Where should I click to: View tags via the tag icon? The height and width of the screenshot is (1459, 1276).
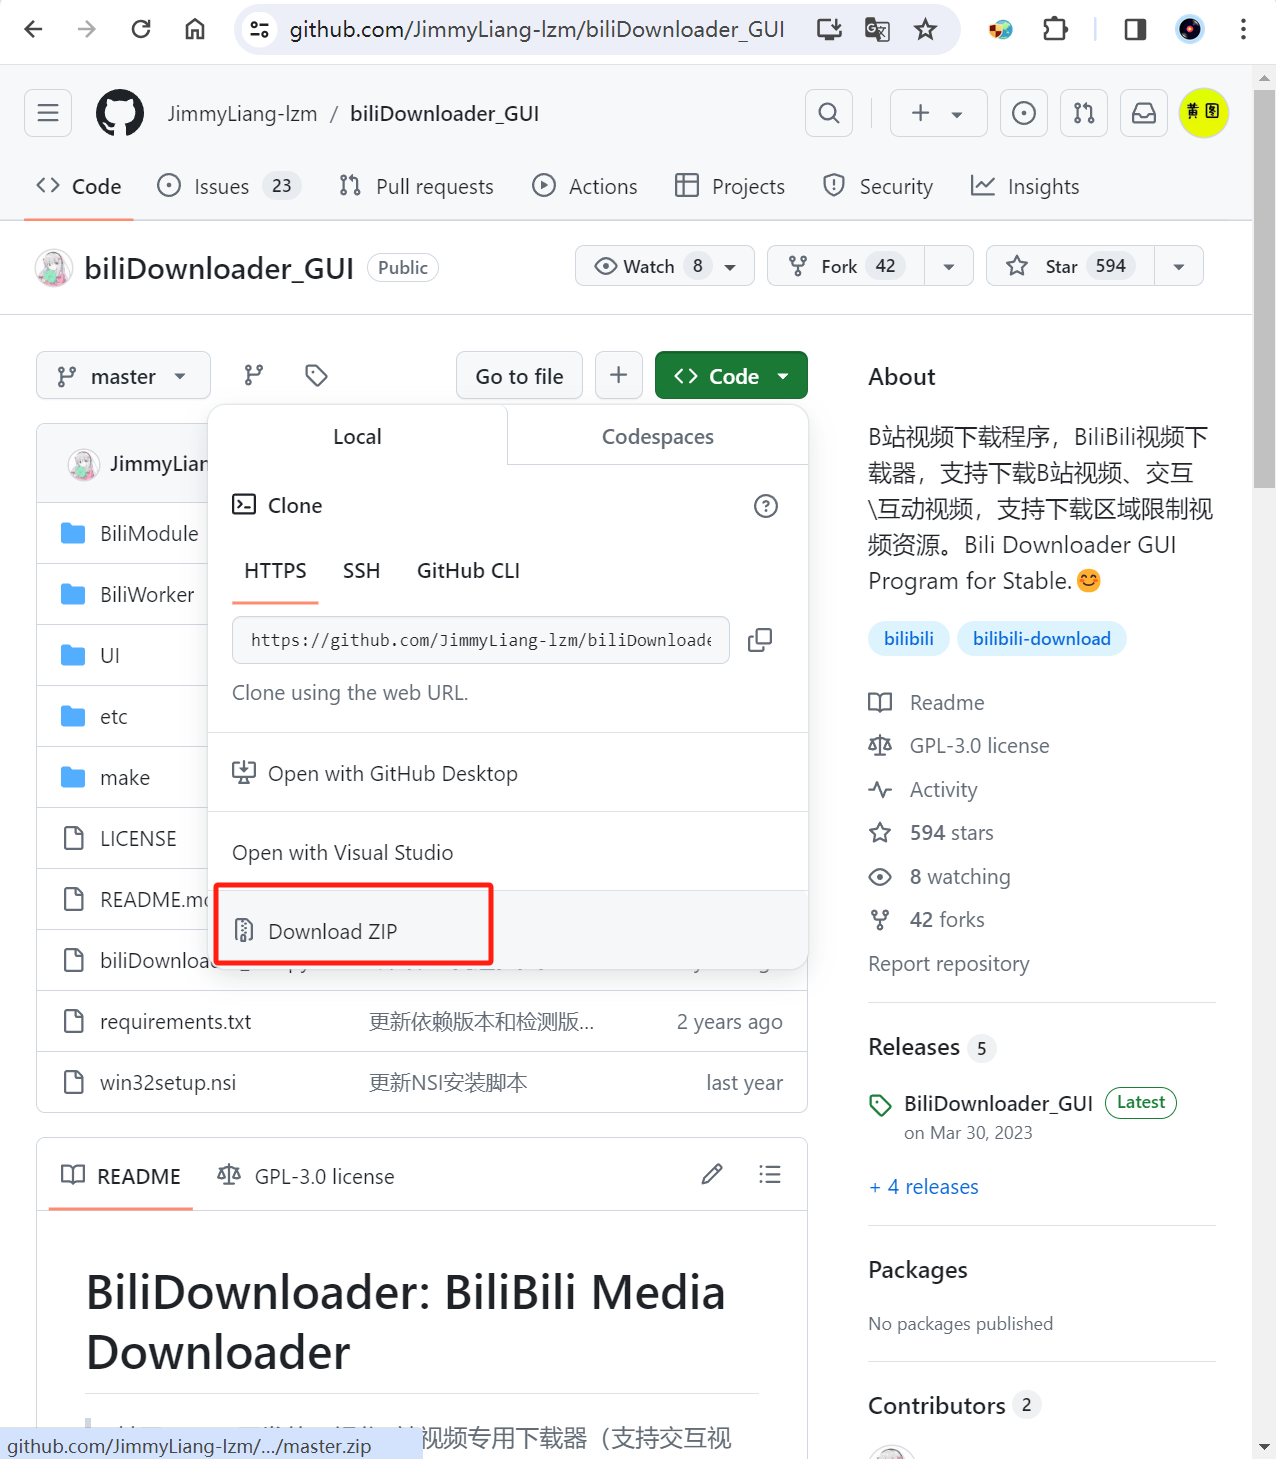coord(316,376)
